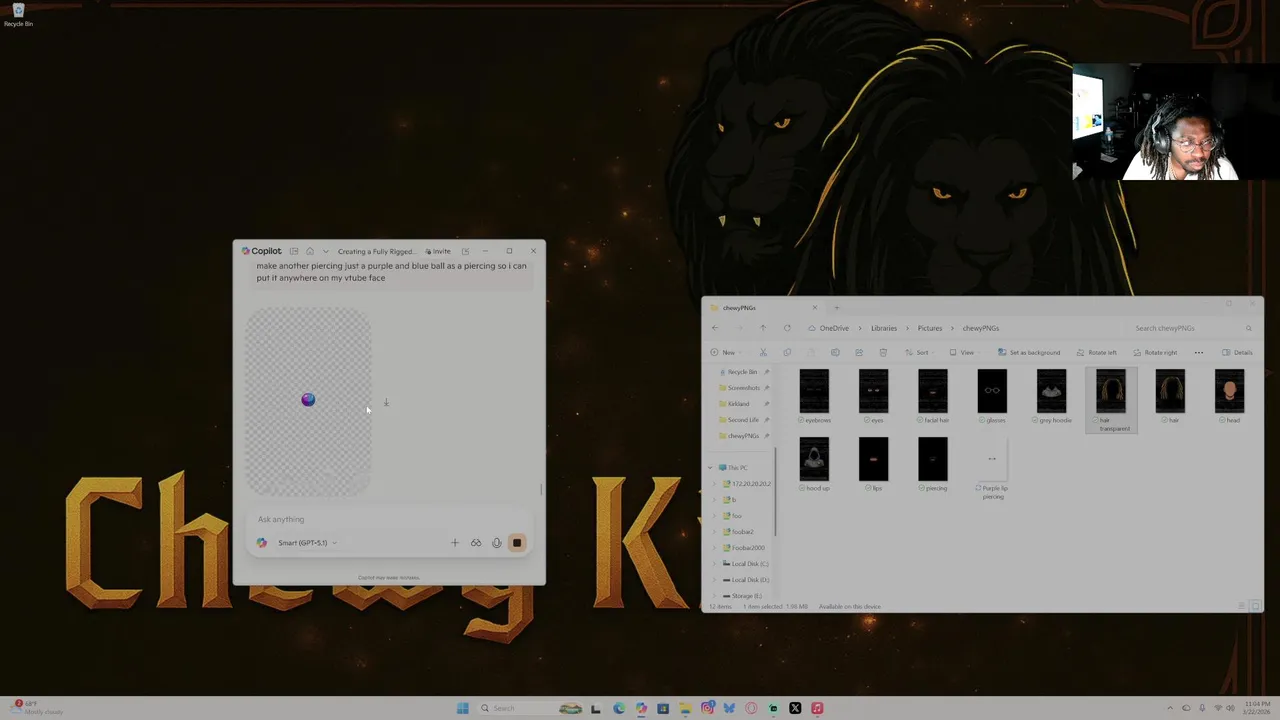The image size is (1280, 720).
Task: Stop the Copilot response generation
Action: tap(517, 543)
